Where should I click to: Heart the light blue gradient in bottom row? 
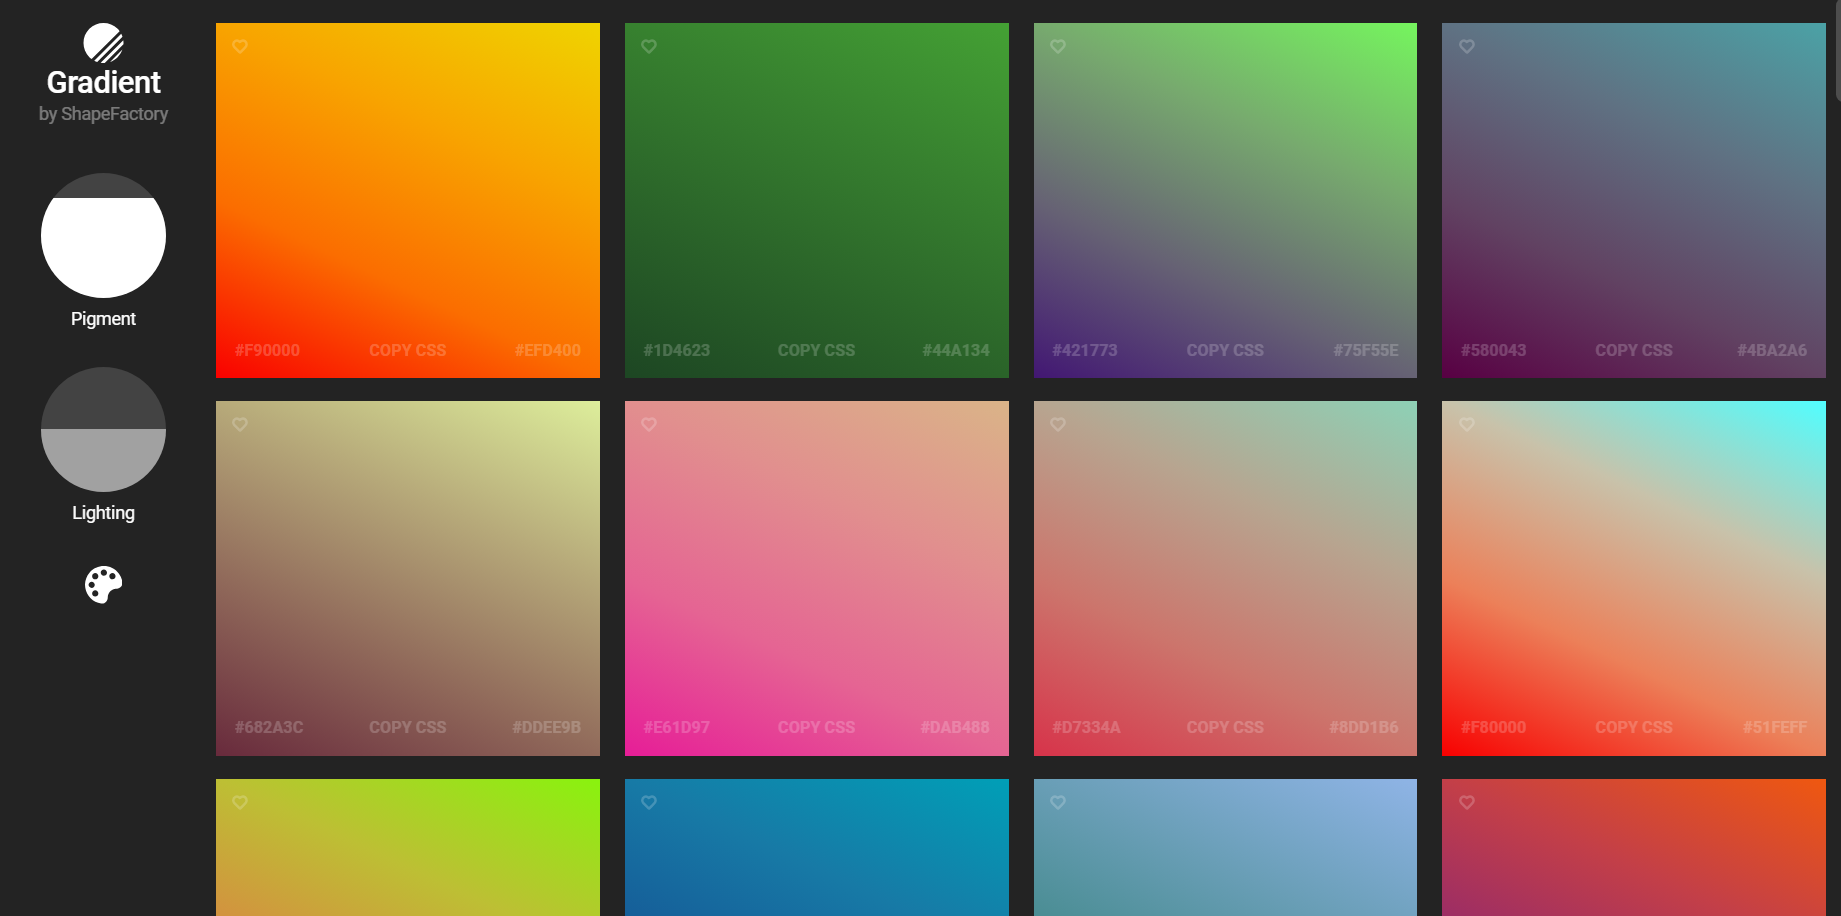1058,802
